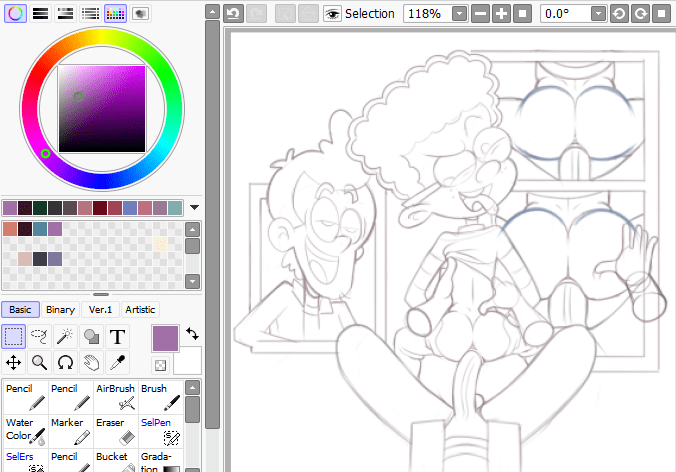The width and height of the screenshot is (676, 472).
Task: Rotate canvas counterclockwise
Action: pos(619,14)
